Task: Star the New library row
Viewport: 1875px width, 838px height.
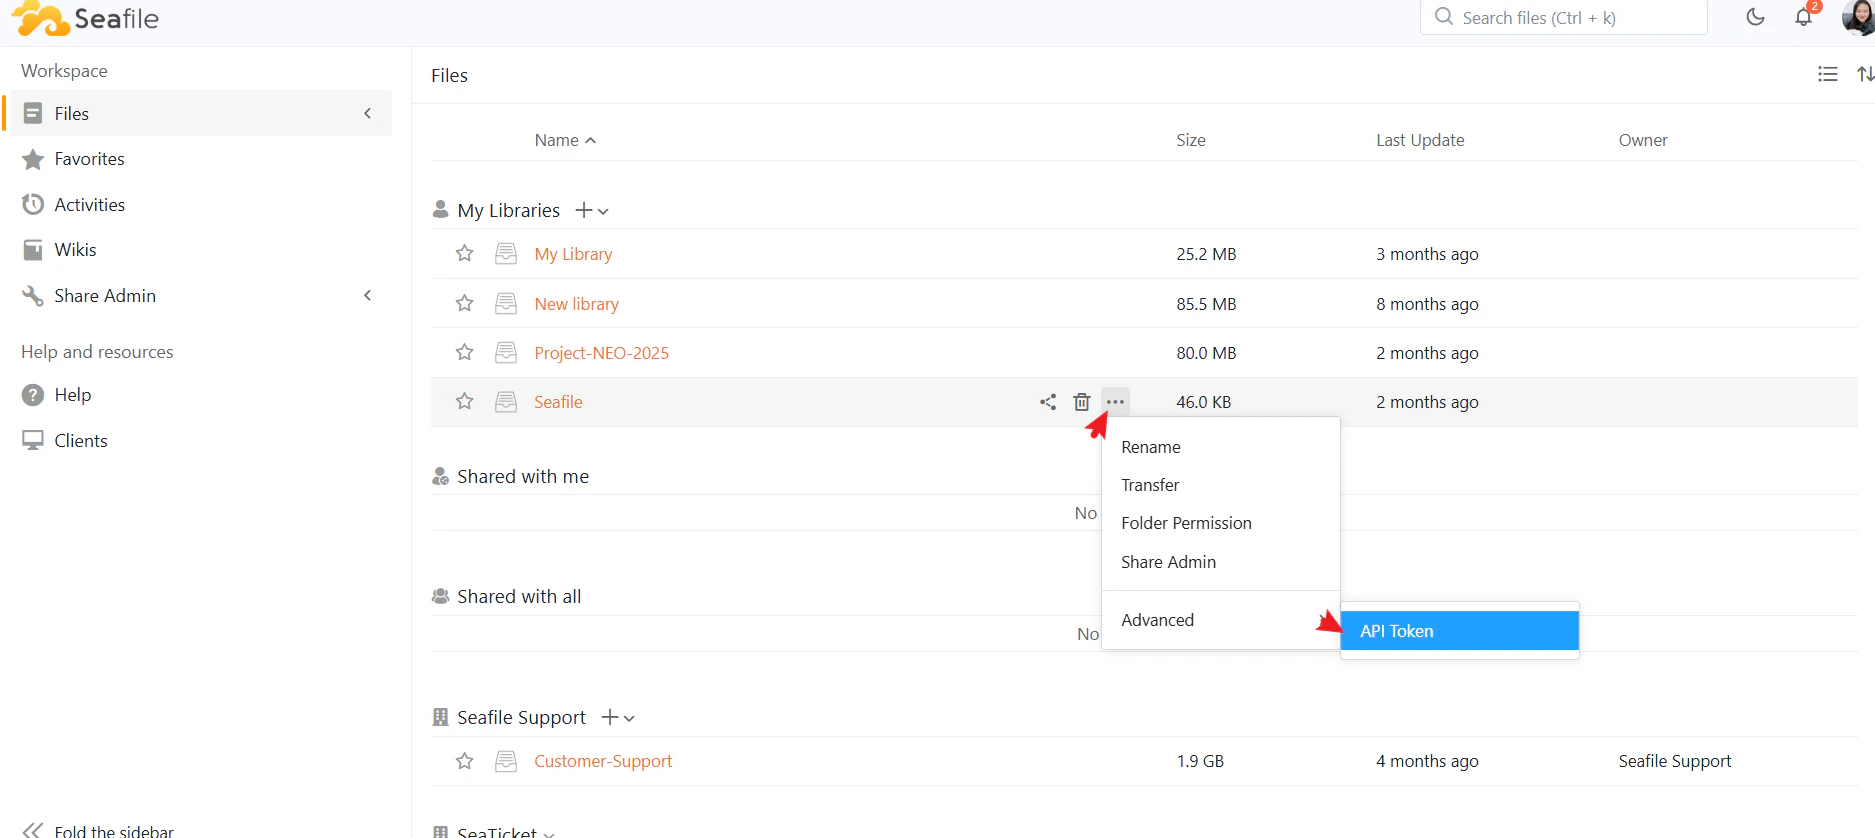Action: pos(464,303)
